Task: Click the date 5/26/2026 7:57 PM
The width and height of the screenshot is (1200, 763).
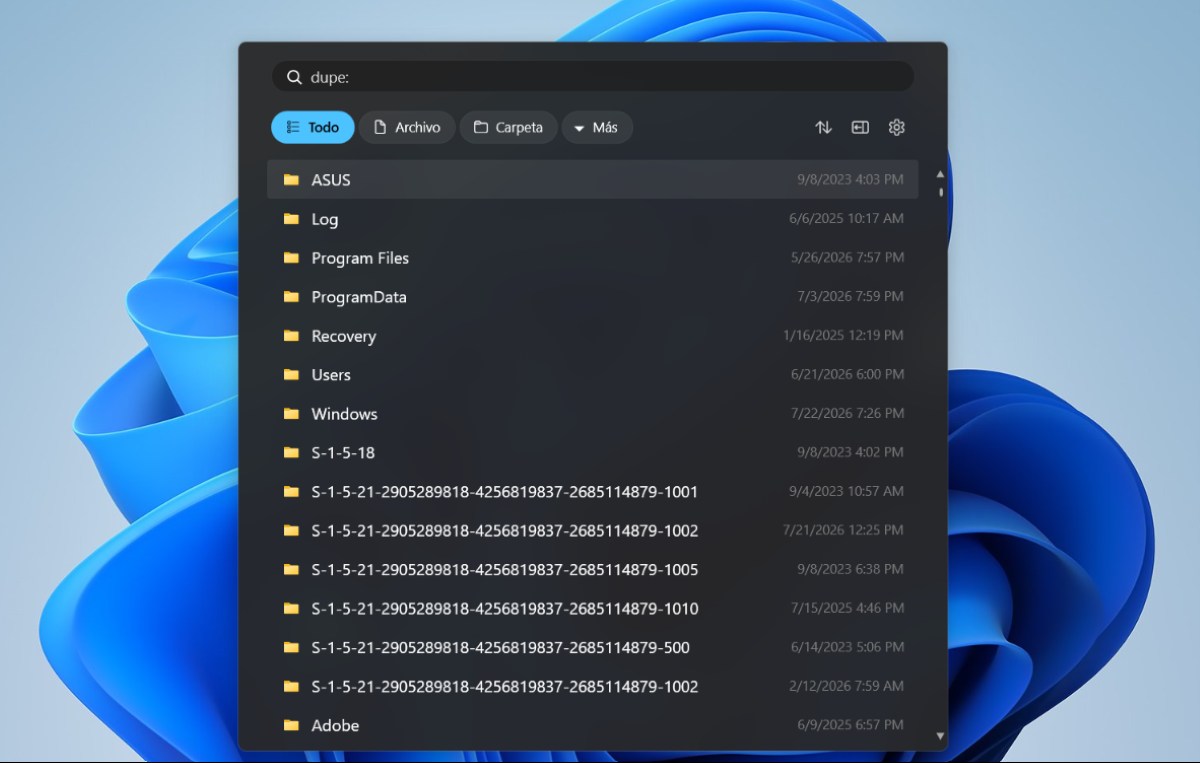Action: pos(847,257)
